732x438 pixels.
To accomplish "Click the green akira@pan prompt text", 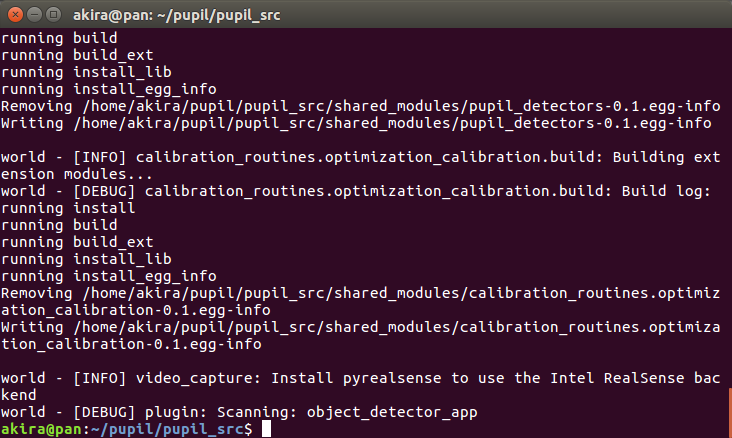I will [41, 429].
